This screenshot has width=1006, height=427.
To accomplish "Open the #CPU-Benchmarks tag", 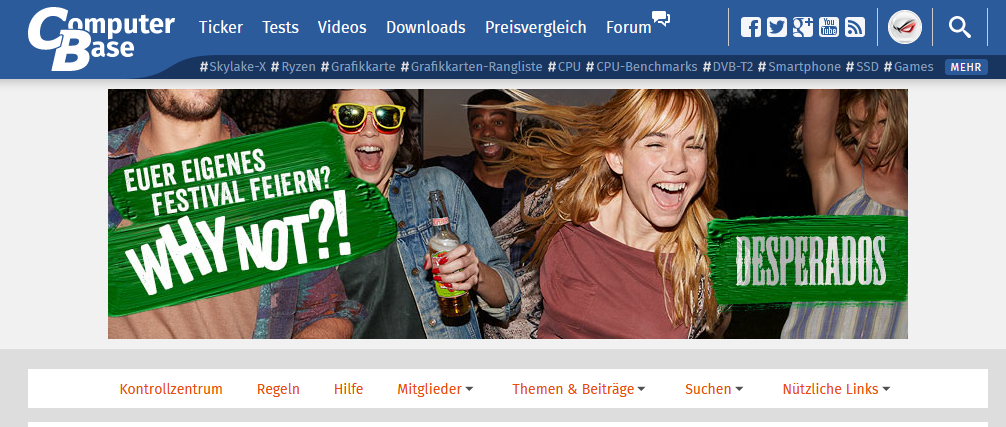I will 642,67.
